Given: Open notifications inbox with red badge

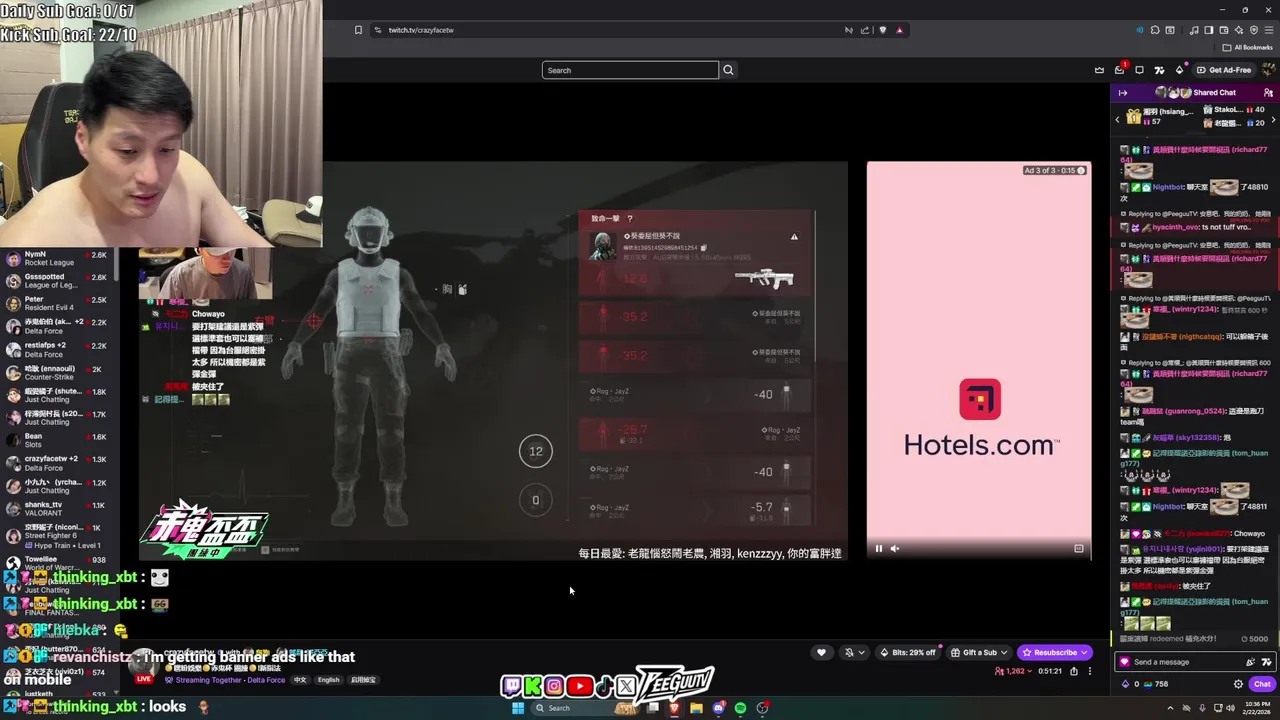Looking at the screenshot, I should pos(1120,70).
